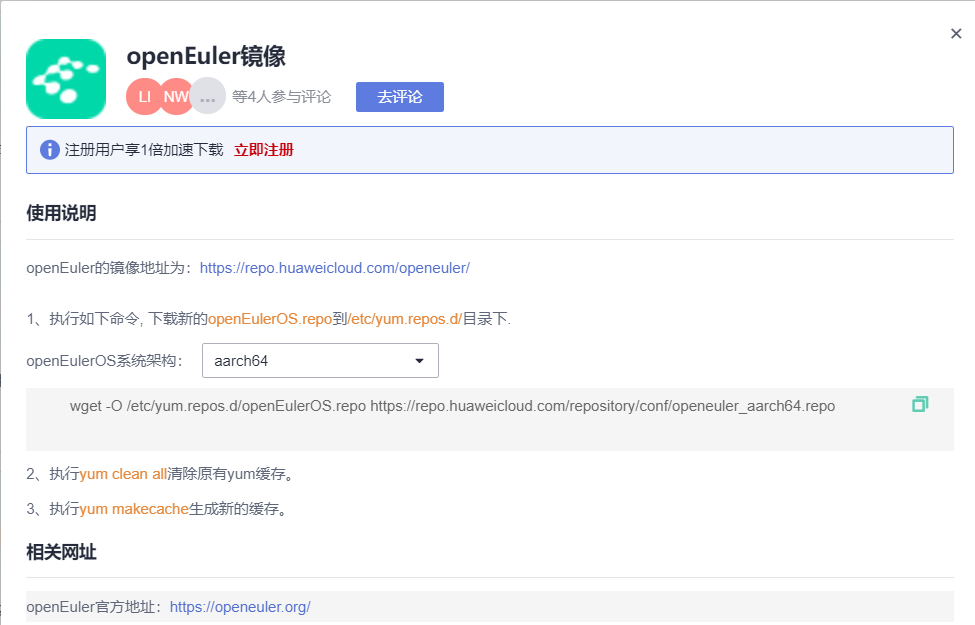Click the openEulerOS系统架构 label

(x=104, y=361)
